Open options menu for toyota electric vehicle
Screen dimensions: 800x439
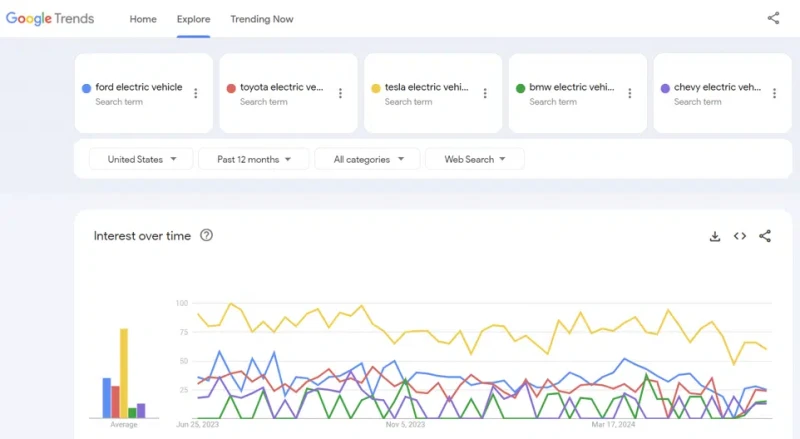pyautogui.click(x=340, y=93)
